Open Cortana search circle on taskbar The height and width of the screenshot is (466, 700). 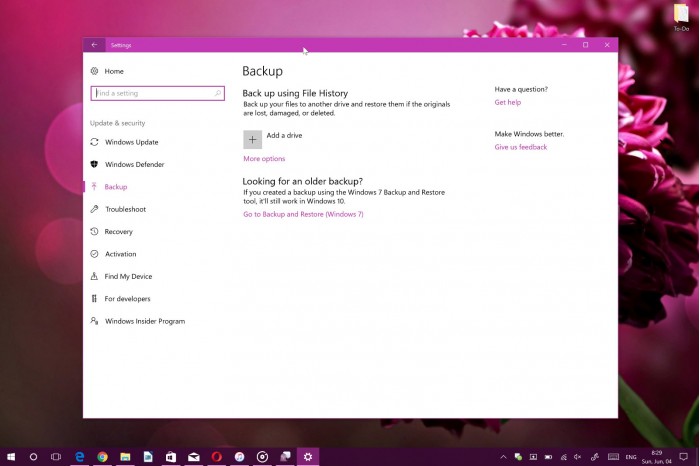(x=33, y=457)
